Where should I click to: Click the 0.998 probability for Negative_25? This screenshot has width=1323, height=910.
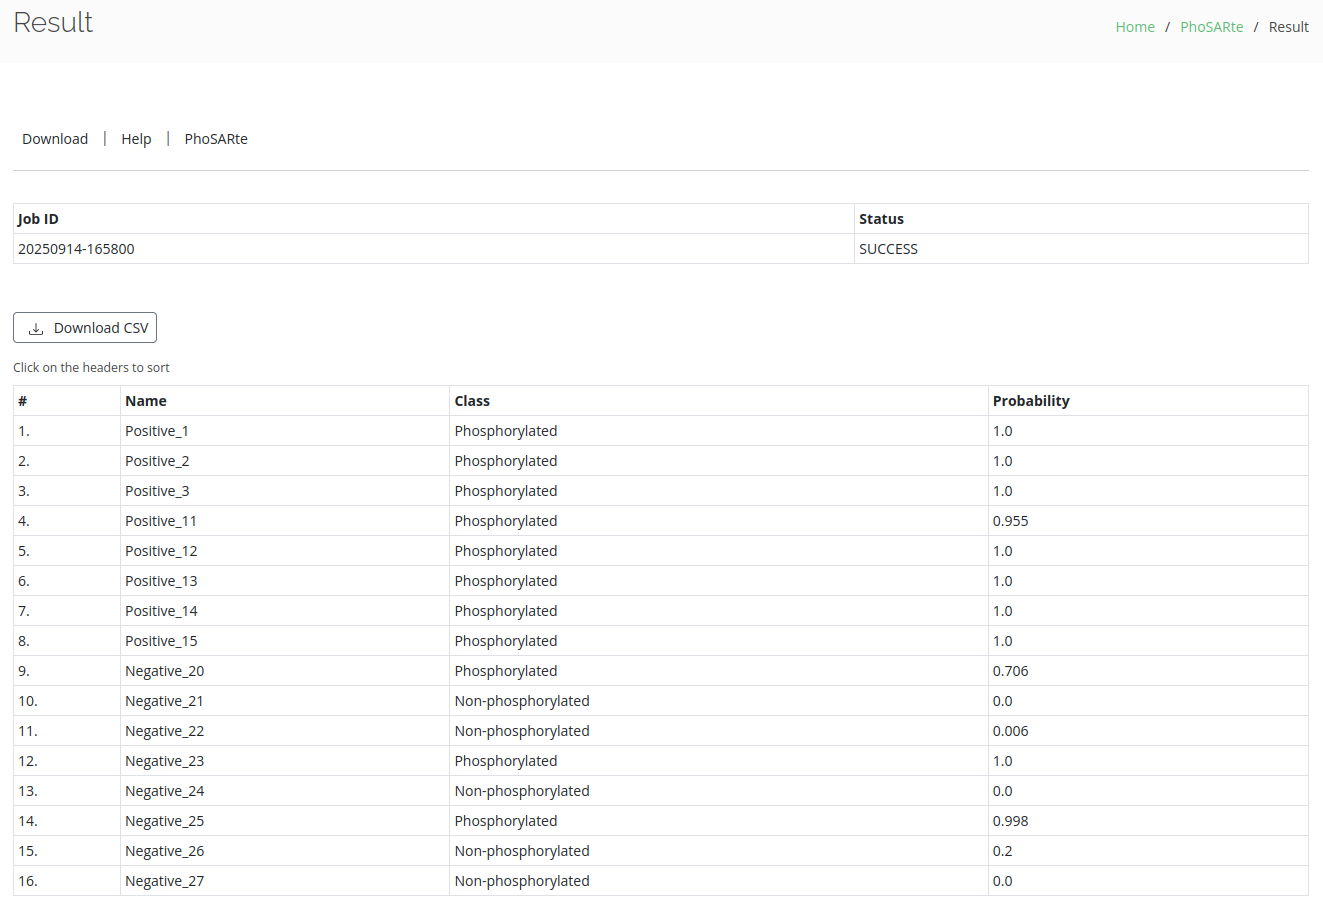[1010, 821]
